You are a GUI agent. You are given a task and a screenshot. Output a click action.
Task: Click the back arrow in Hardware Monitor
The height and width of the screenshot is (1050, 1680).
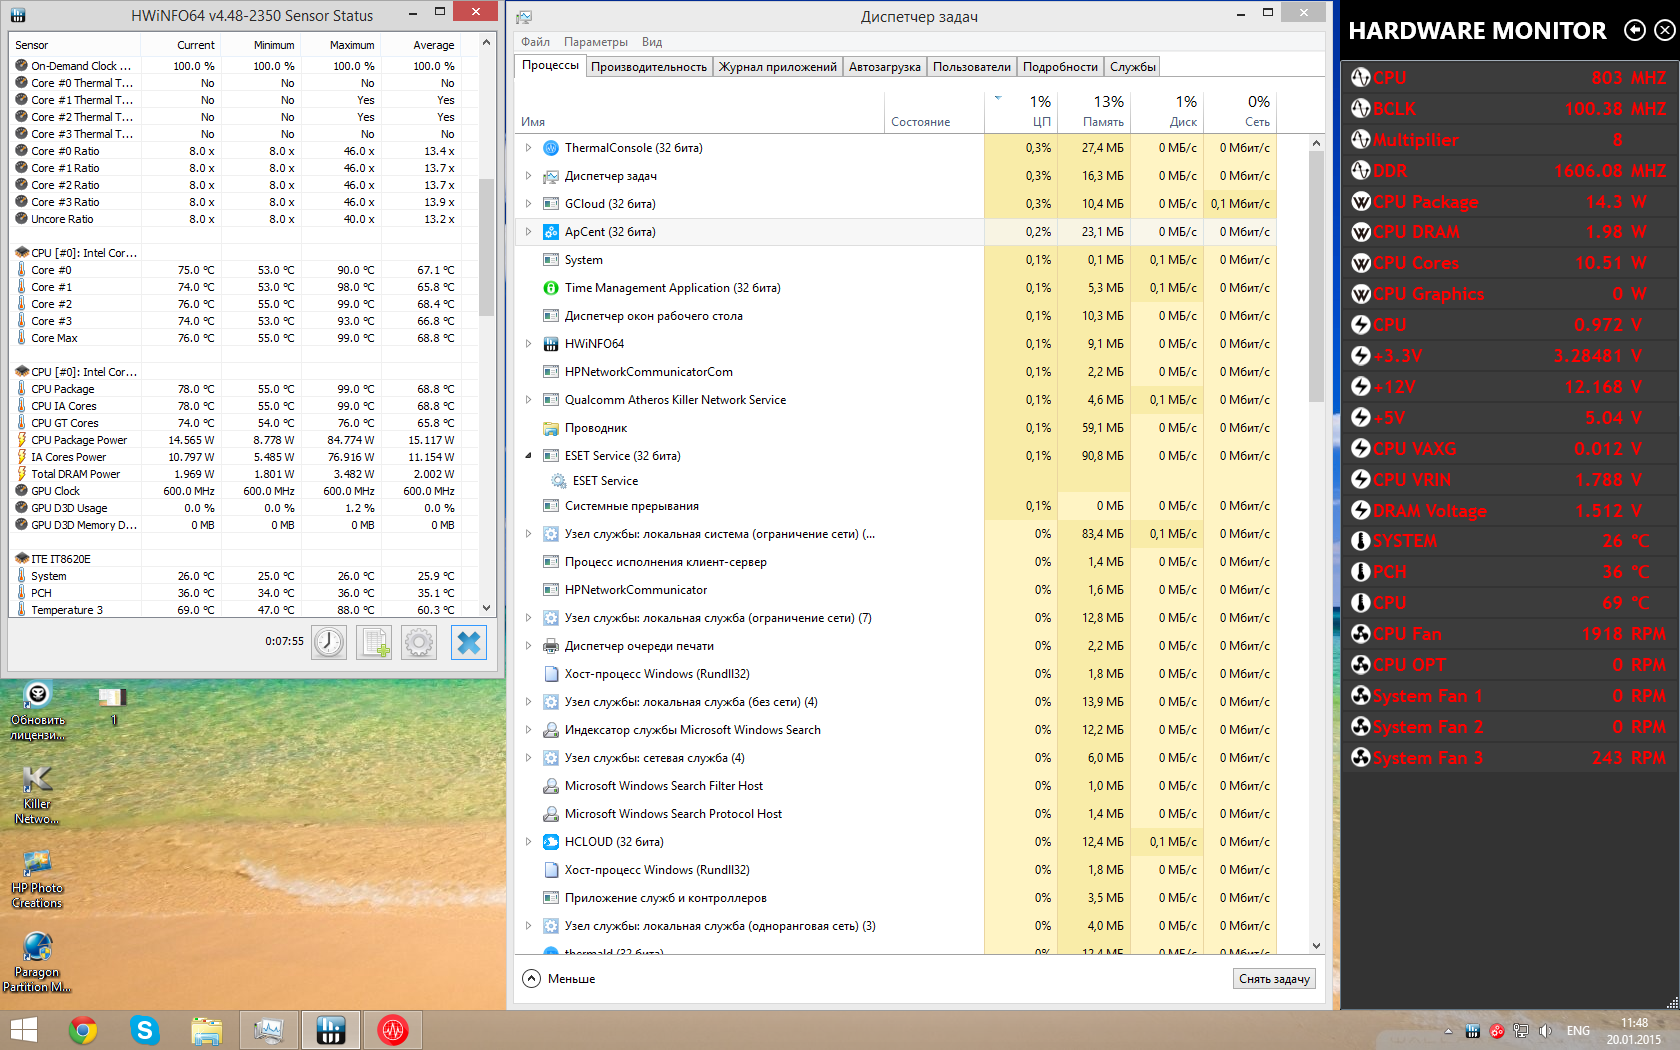(1635, 30)
